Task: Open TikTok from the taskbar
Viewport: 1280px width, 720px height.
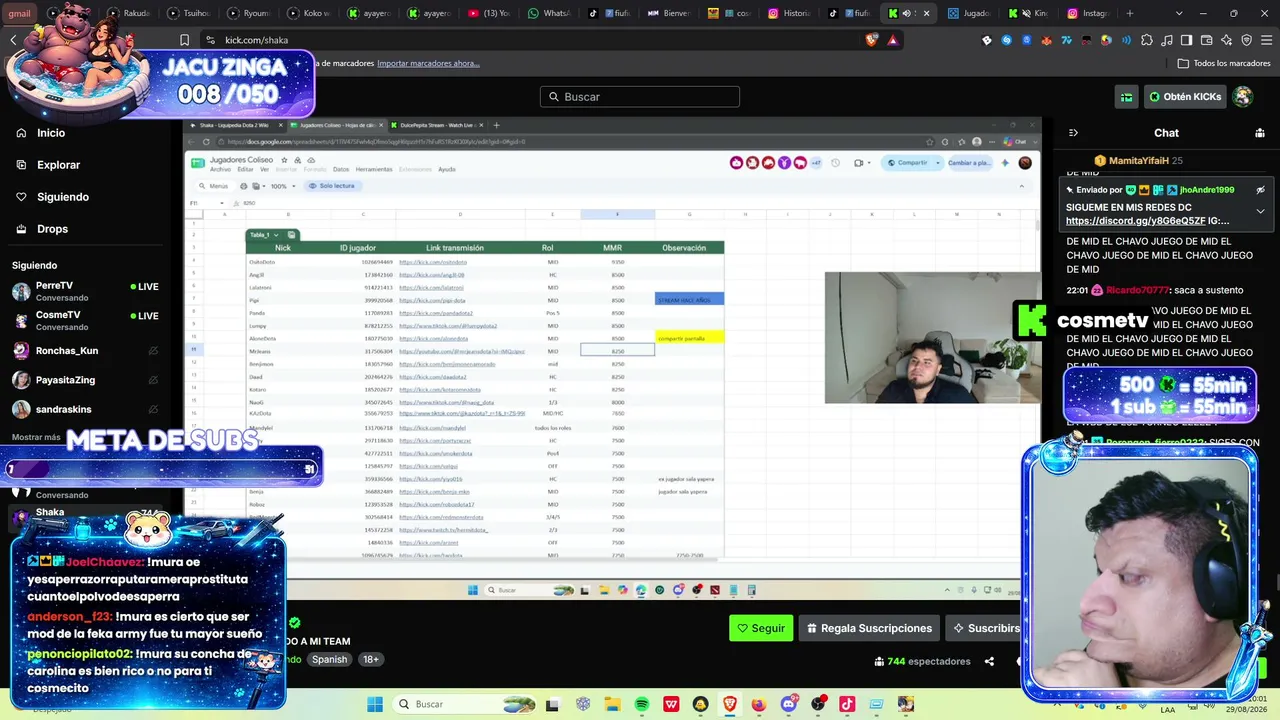Action: (847, 704)
